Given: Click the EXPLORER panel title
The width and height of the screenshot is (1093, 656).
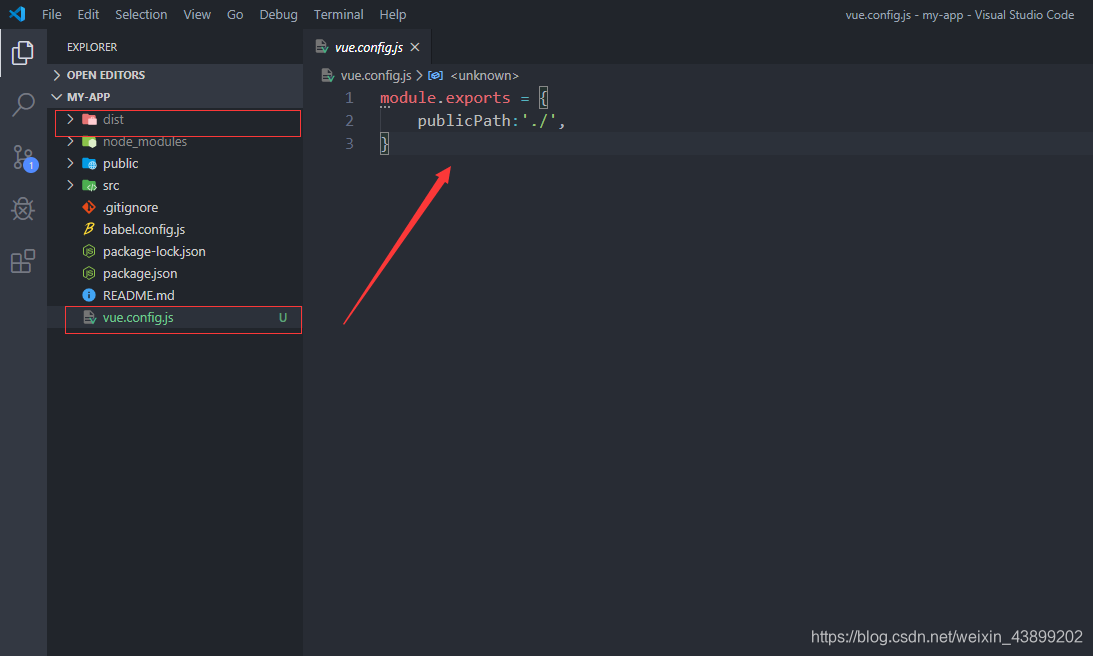Looking at the screenshot, I should (x=92, y=47).
